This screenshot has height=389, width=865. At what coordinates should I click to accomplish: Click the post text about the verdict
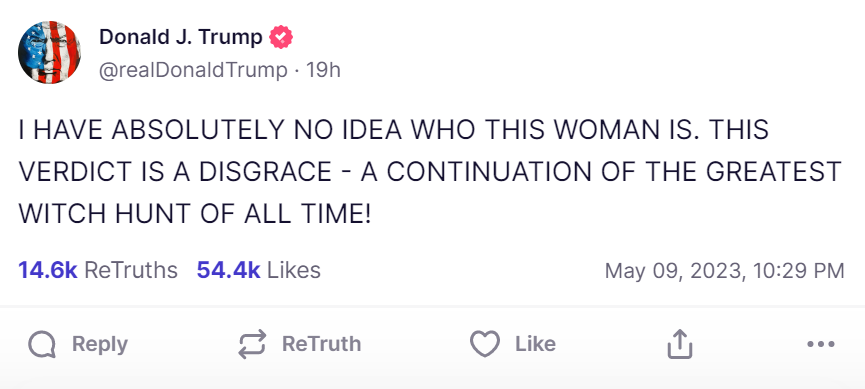pyautogui.click(x=430, y=172)
